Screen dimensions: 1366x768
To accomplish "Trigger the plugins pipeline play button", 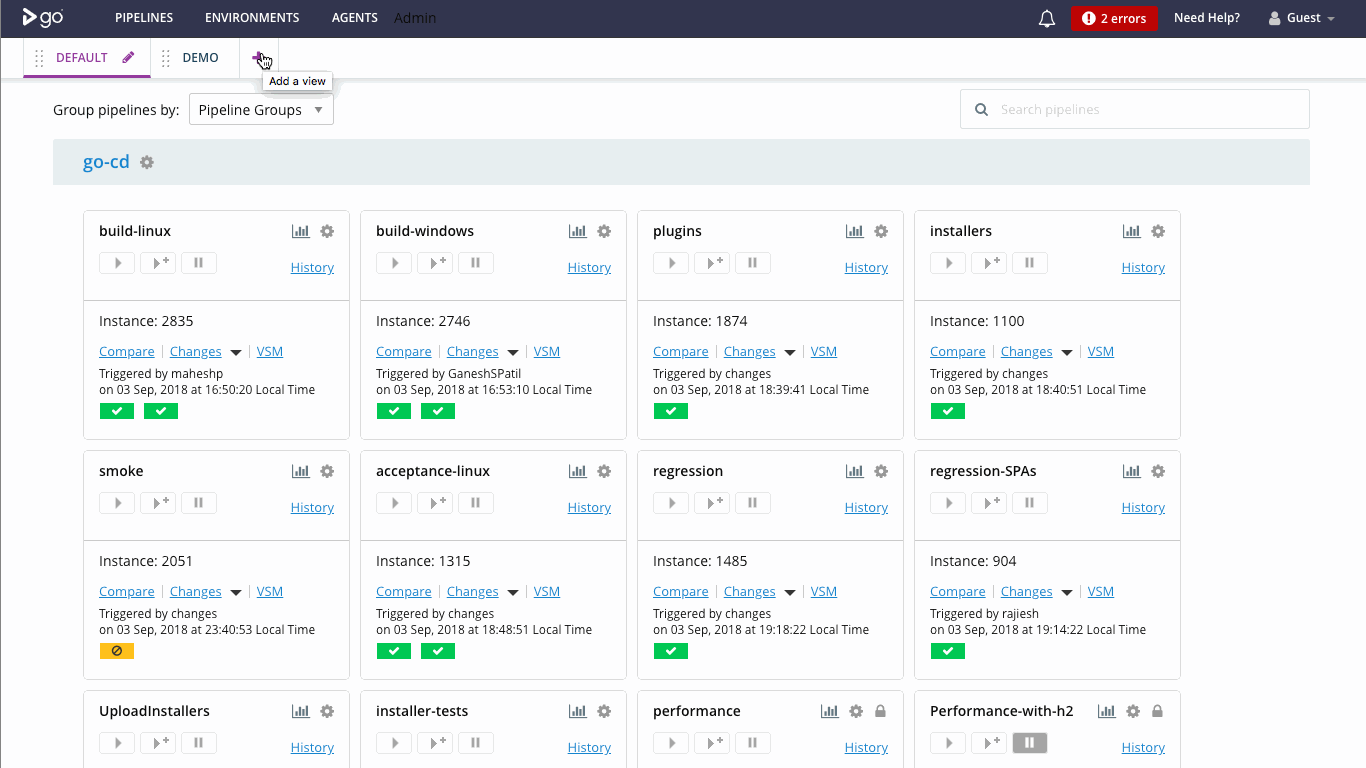I will pyautogui.click(x=671, y=263).
